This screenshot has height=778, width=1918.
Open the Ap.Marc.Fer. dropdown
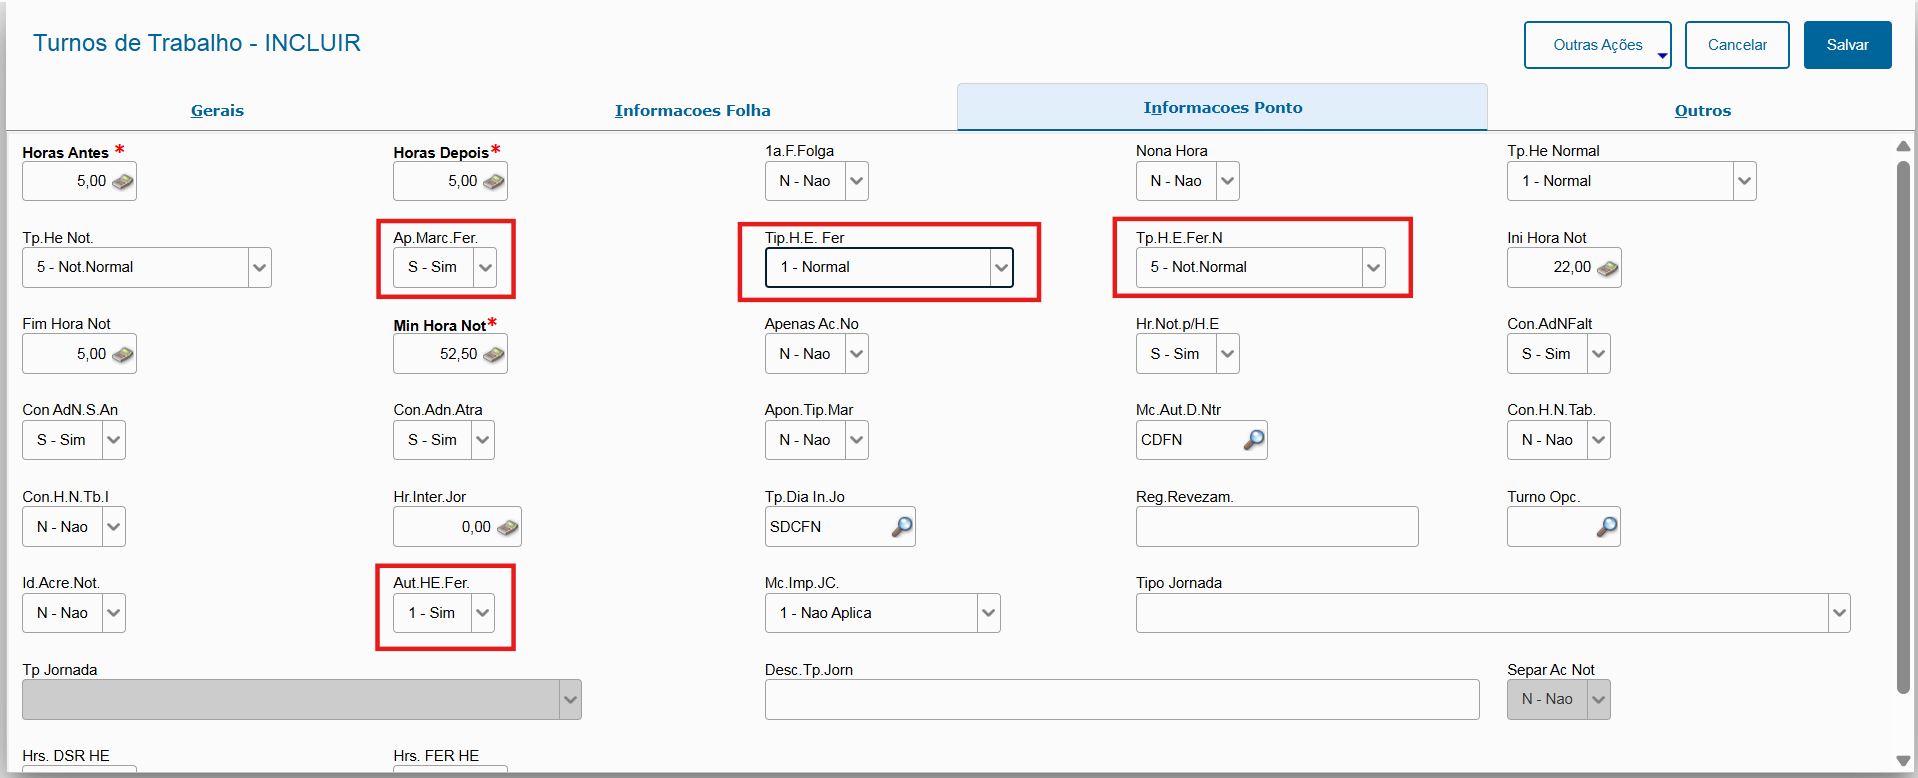click(484, 267)
